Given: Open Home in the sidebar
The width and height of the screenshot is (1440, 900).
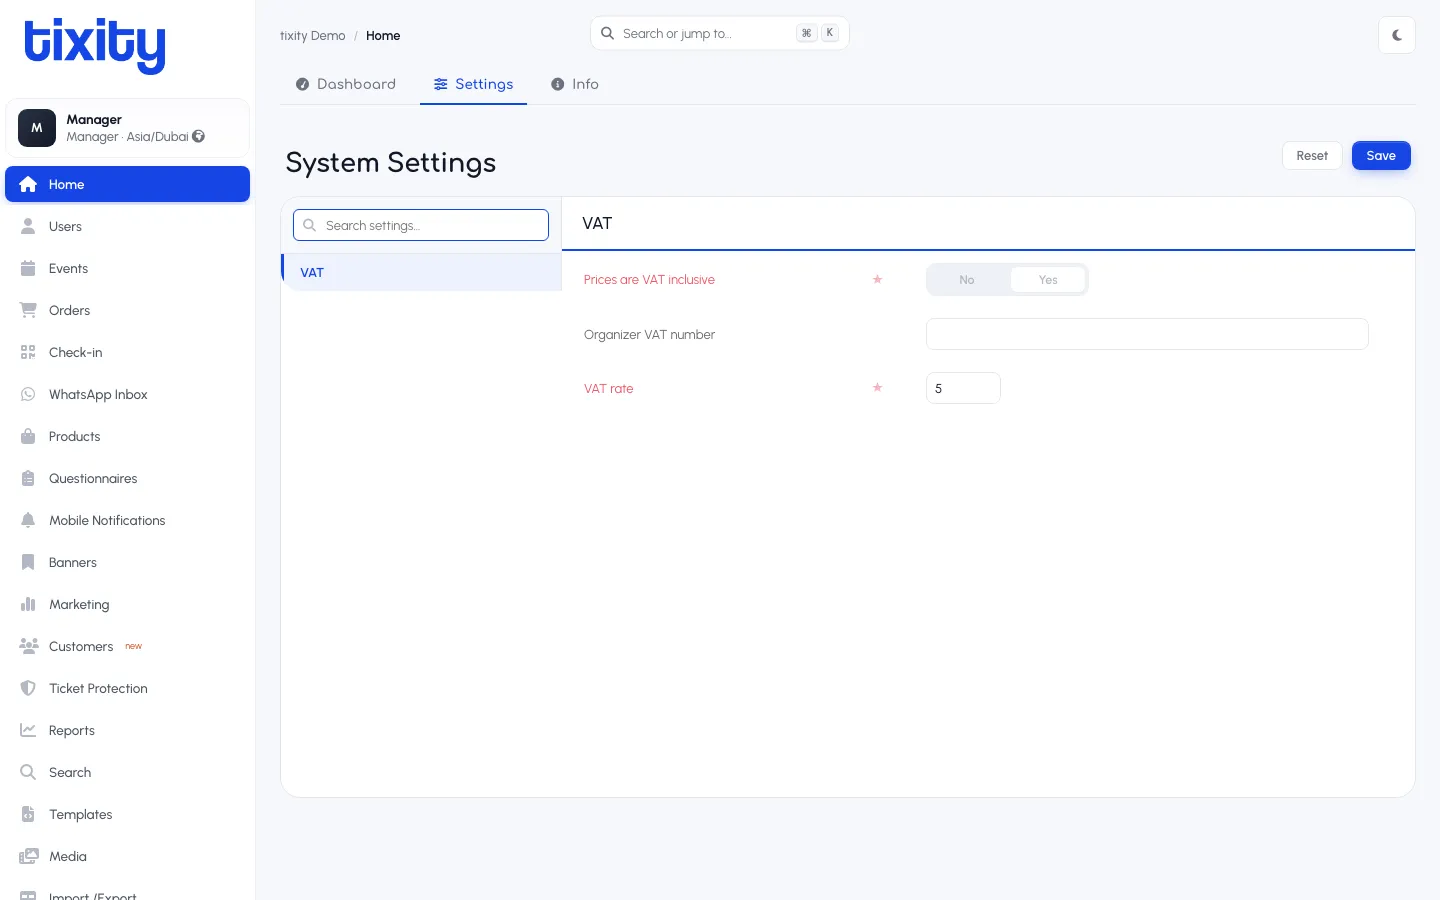Looking at the screenshot, I should pos(127,184).
